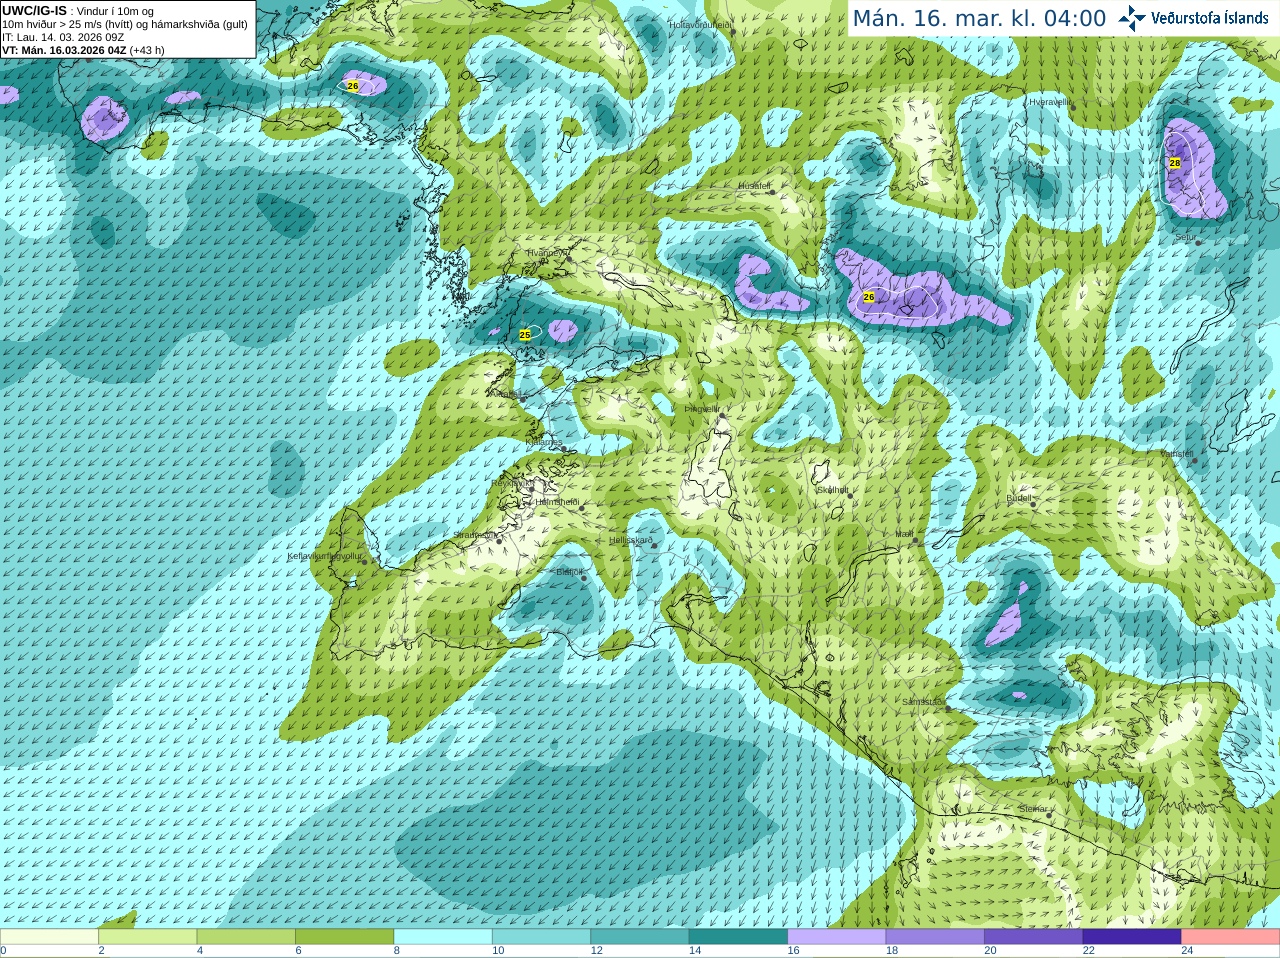Click the IT: Lau. 14. 03. 2026 09Z line
1280x958 pixels.
[x=63, y=37]
